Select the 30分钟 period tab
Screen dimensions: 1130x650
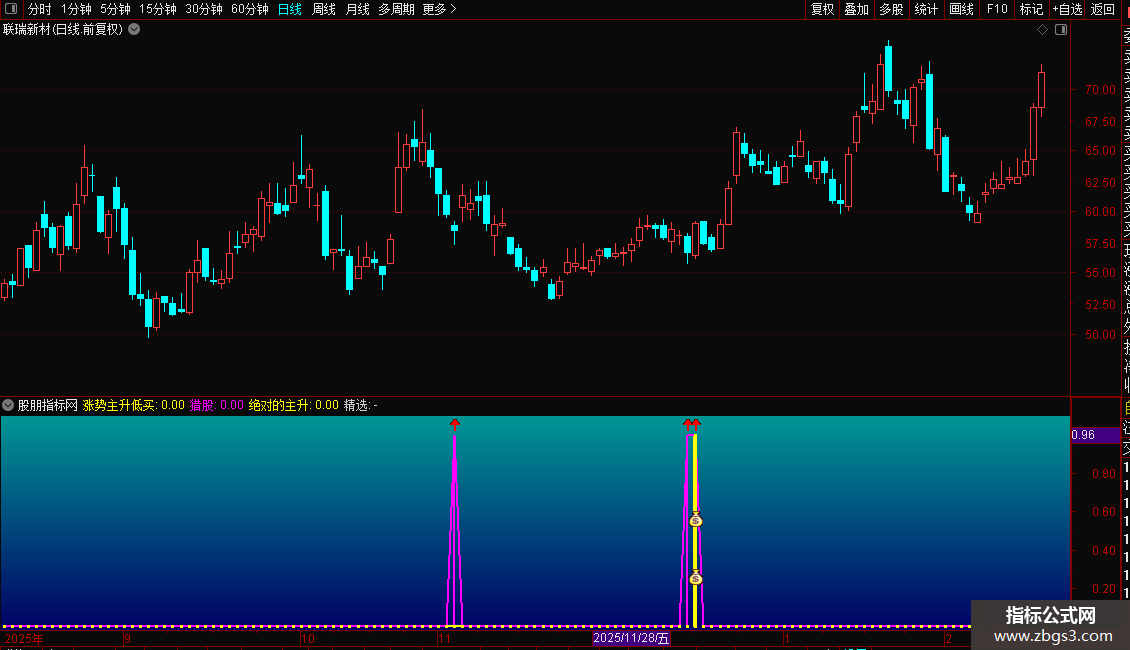click(204, 9)
